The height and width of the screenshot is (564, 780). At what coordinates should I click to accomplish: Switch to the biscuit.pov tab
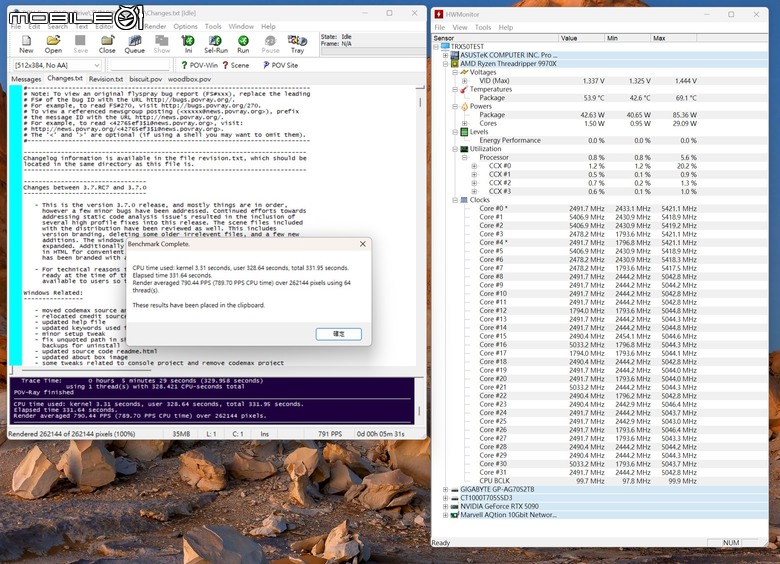tap(146, 79)
